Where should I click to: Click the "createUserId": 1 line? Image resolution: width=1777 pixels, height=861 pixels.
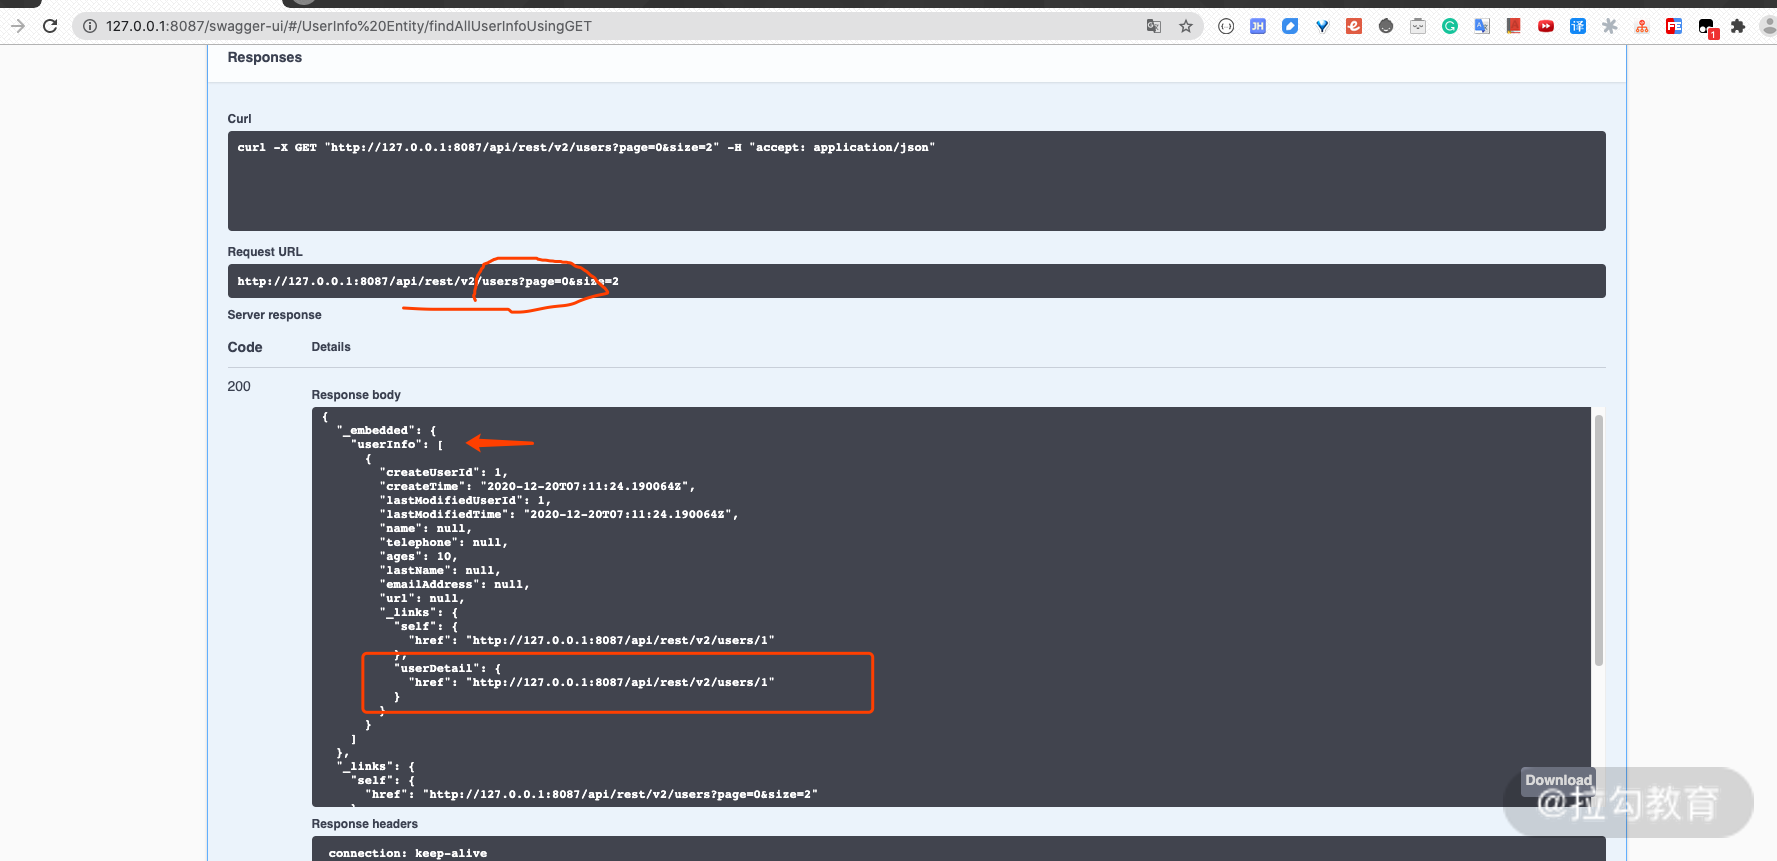[443, 472]
